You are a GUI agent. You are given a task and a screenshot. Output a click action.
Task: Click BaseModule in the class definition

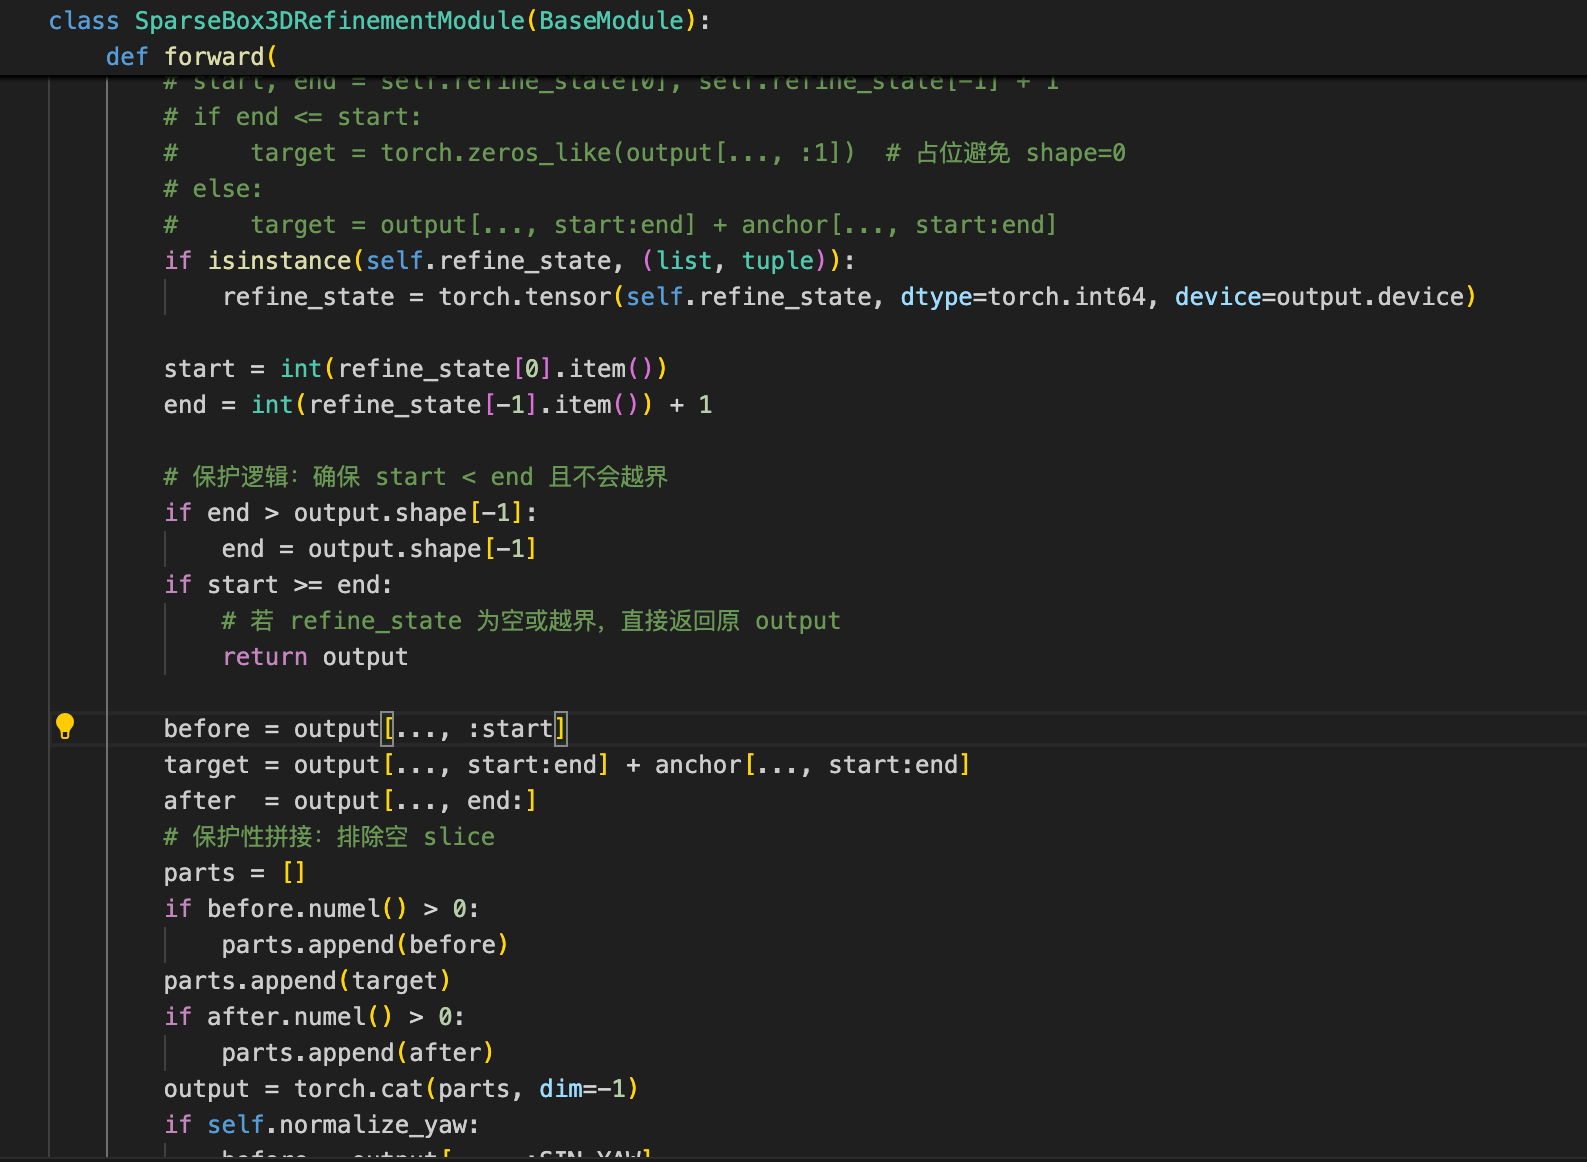(611, 21)
